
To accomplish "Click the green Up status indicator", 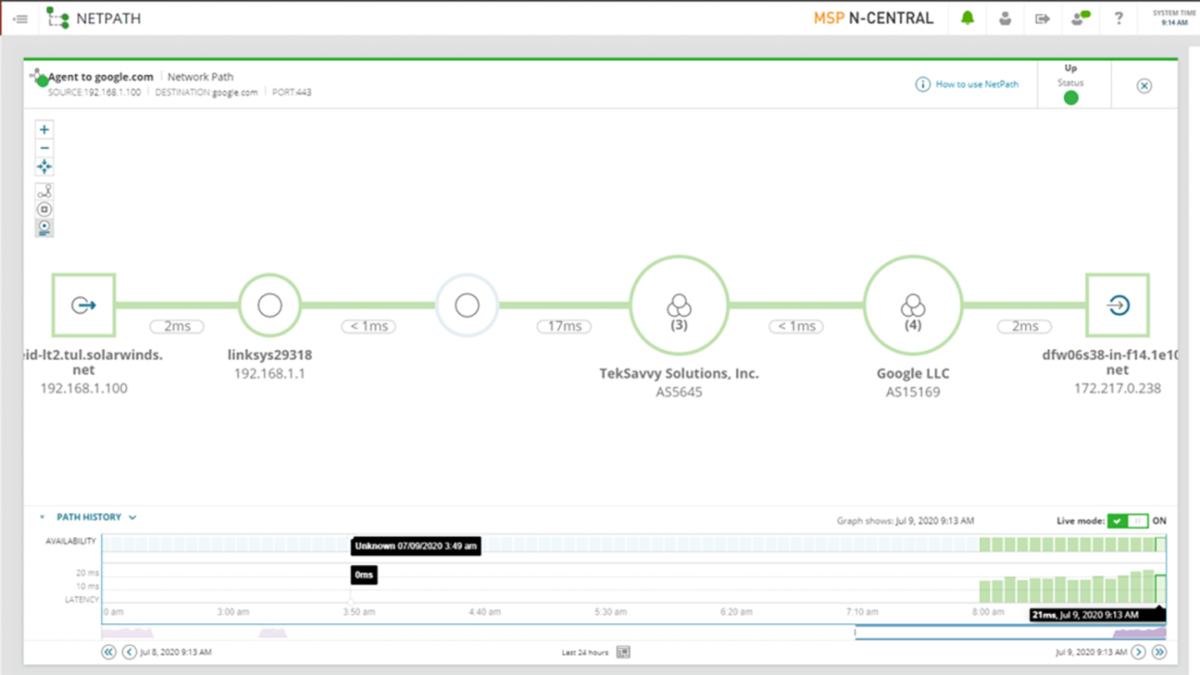I will (x=1071, y=97).
